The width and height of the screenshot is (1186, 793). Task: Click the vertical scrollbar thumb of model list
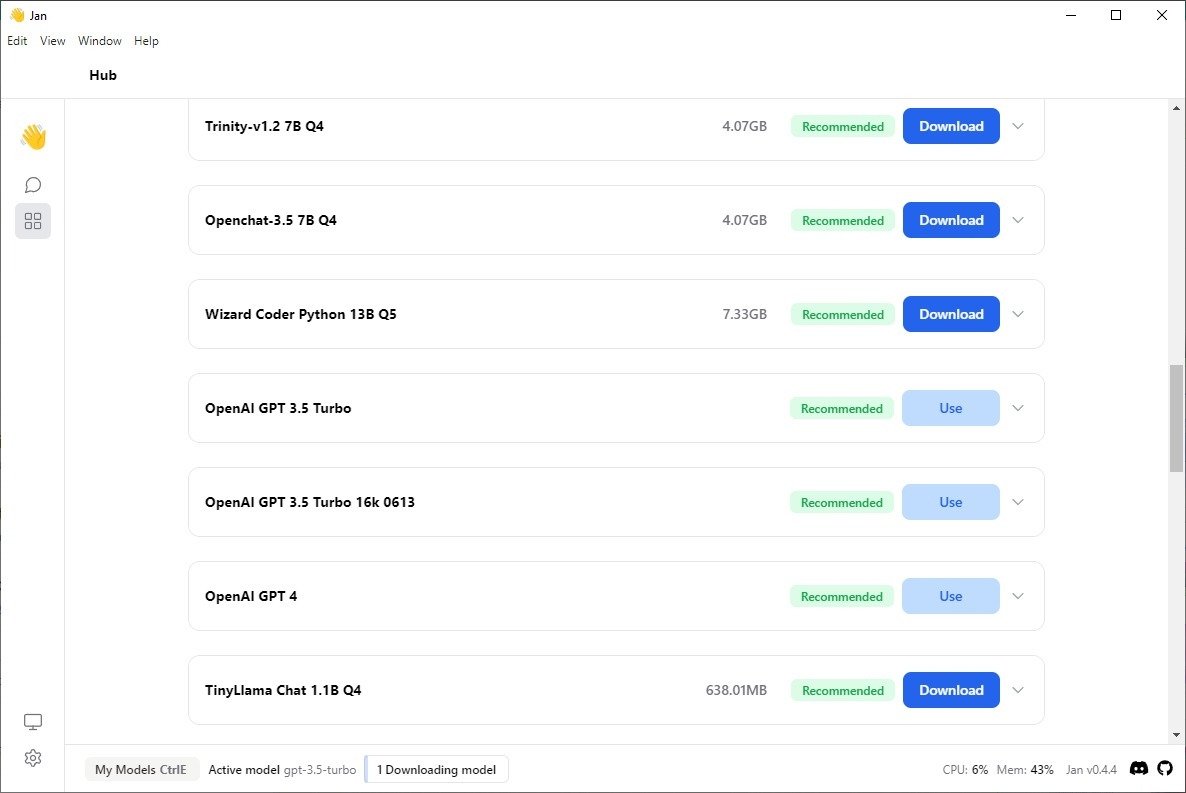[1176, 418]
